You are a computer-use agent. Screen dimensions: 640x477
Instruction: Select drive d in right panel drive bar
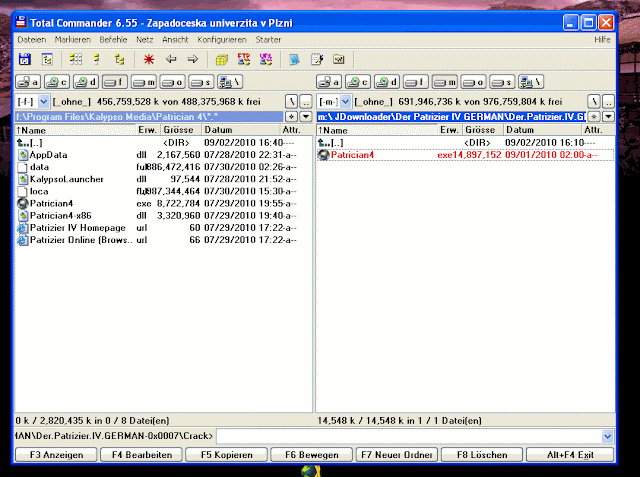pos(387,82)
